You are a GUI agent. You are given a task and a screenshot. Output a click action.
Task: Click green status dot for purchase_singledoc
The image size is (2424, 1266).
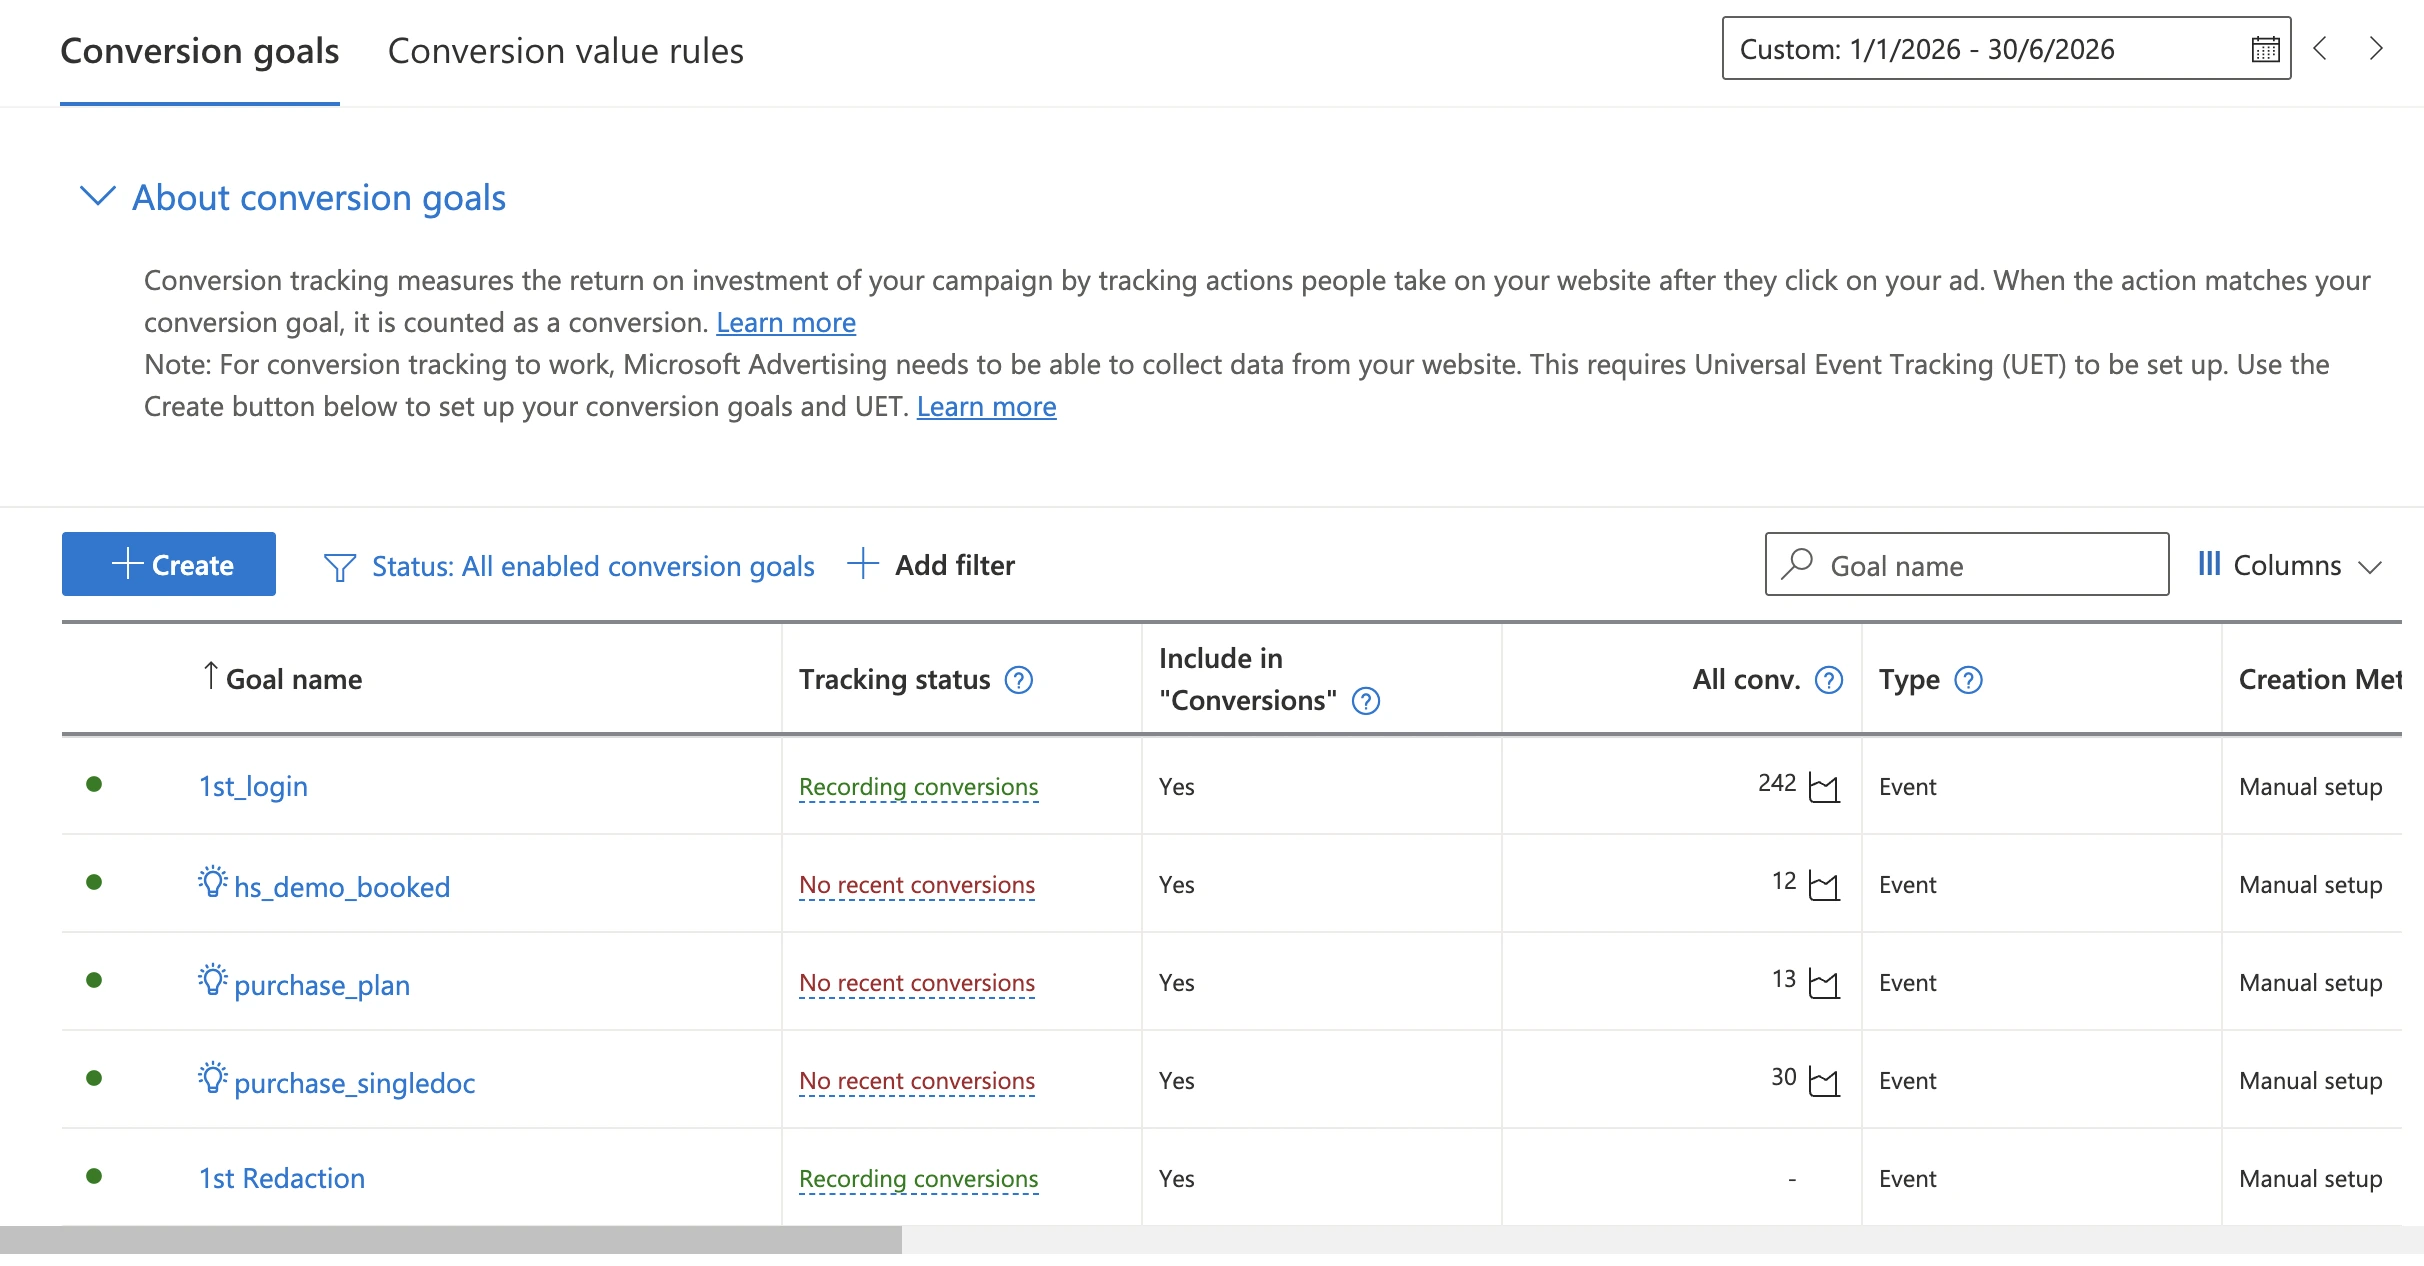(x=94, y=1078)
